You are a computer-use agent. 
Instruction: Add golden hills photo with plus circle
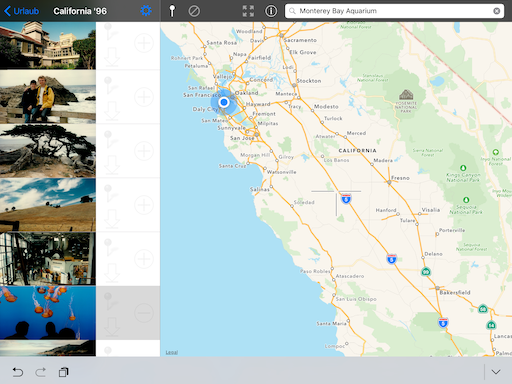[x=144, y=205]
